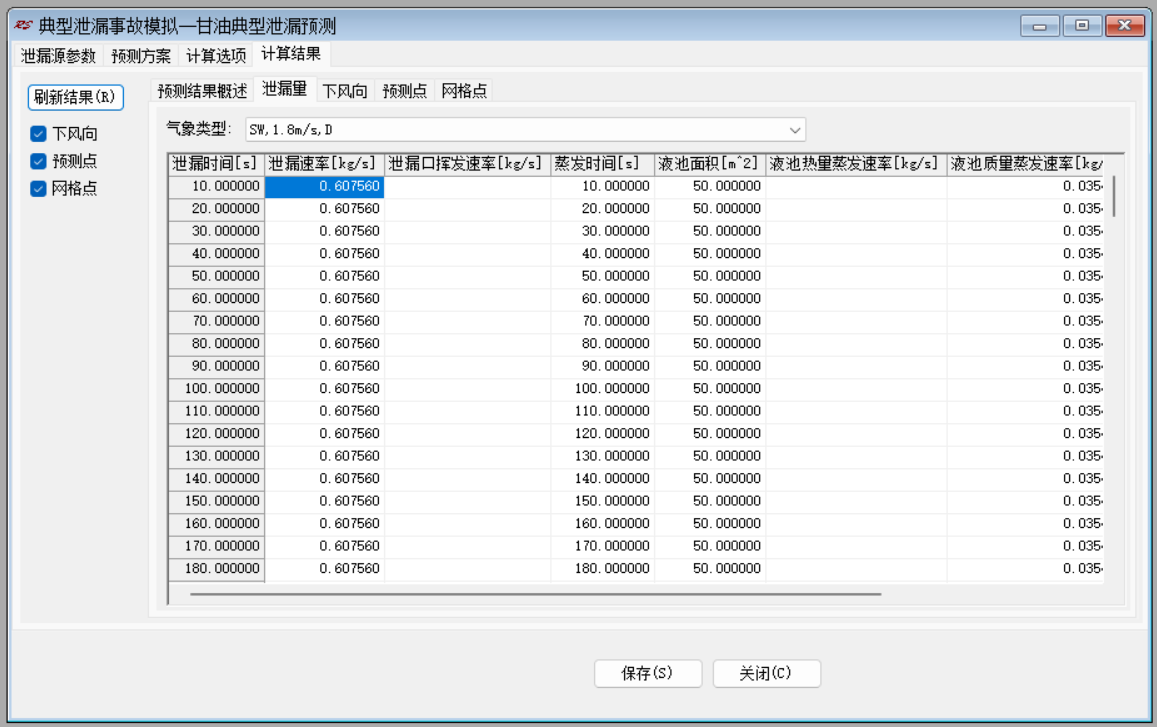The height and width of the screenshot is (727, 1157).
Task: Select the highlighted 0.607560 cell in first row
Action: click(x=324, y=187)
